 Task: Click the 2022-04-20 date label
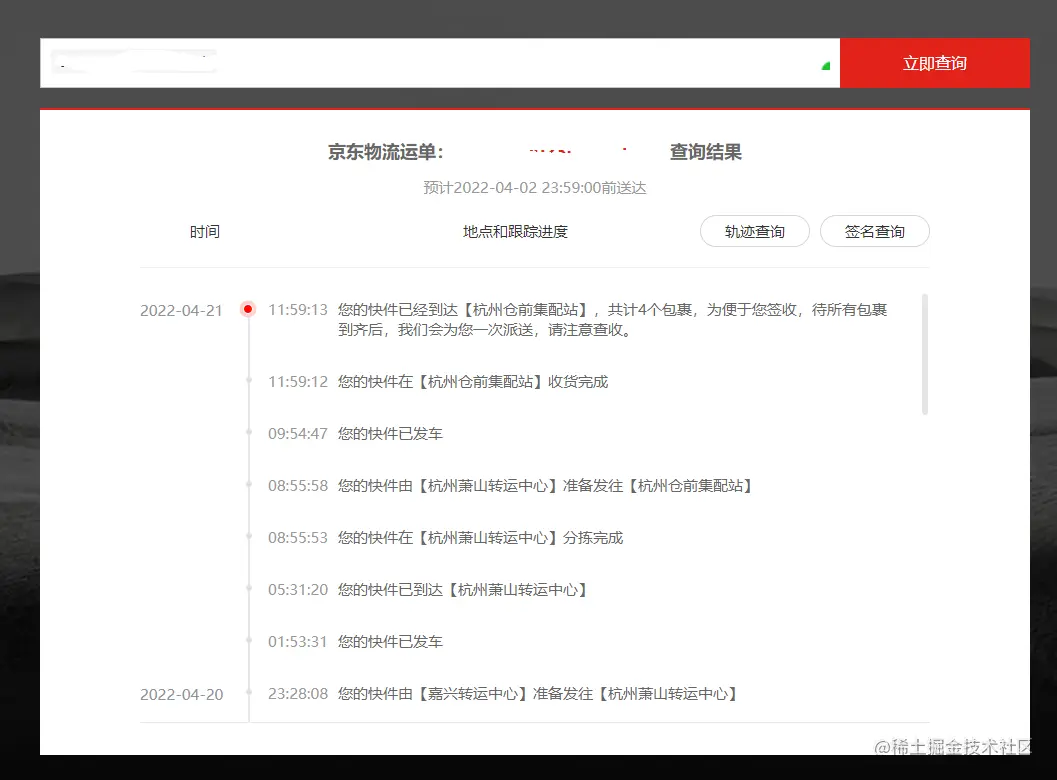pyautogui.click(x=181, y=694)
